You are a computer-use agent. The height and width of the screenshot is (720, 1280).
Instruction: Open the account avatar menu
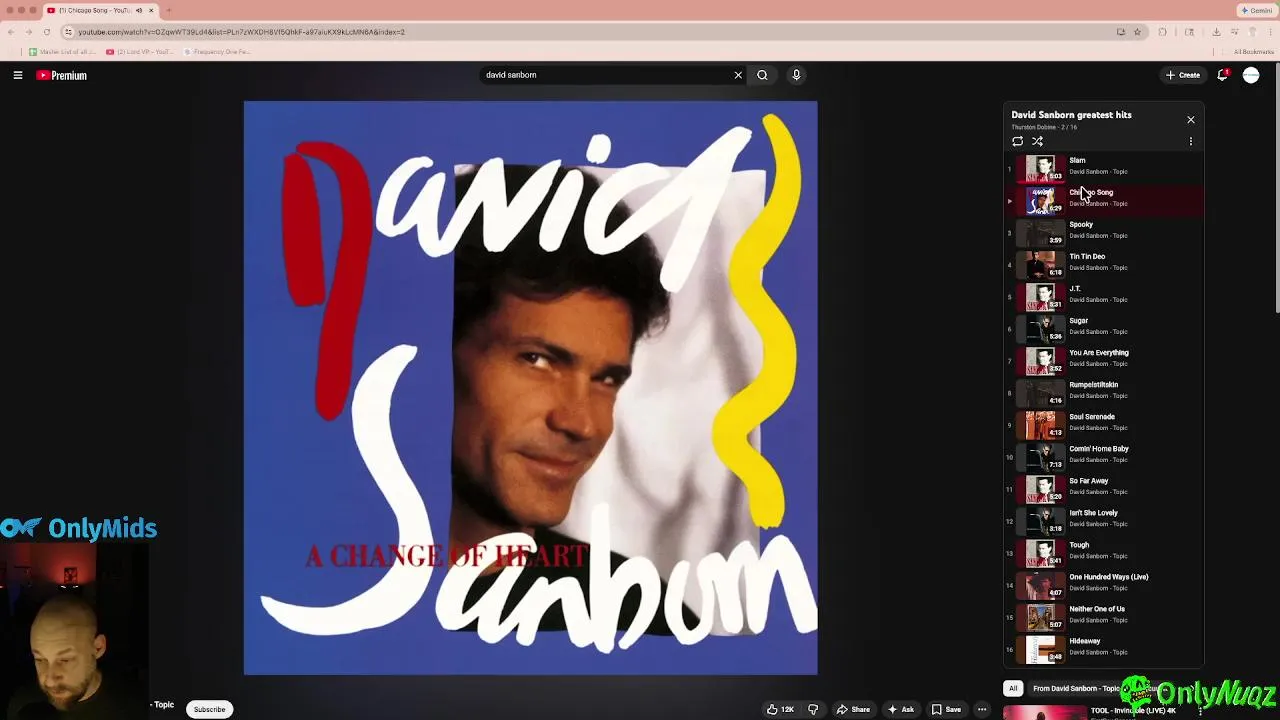click(x=1251, y=75)
